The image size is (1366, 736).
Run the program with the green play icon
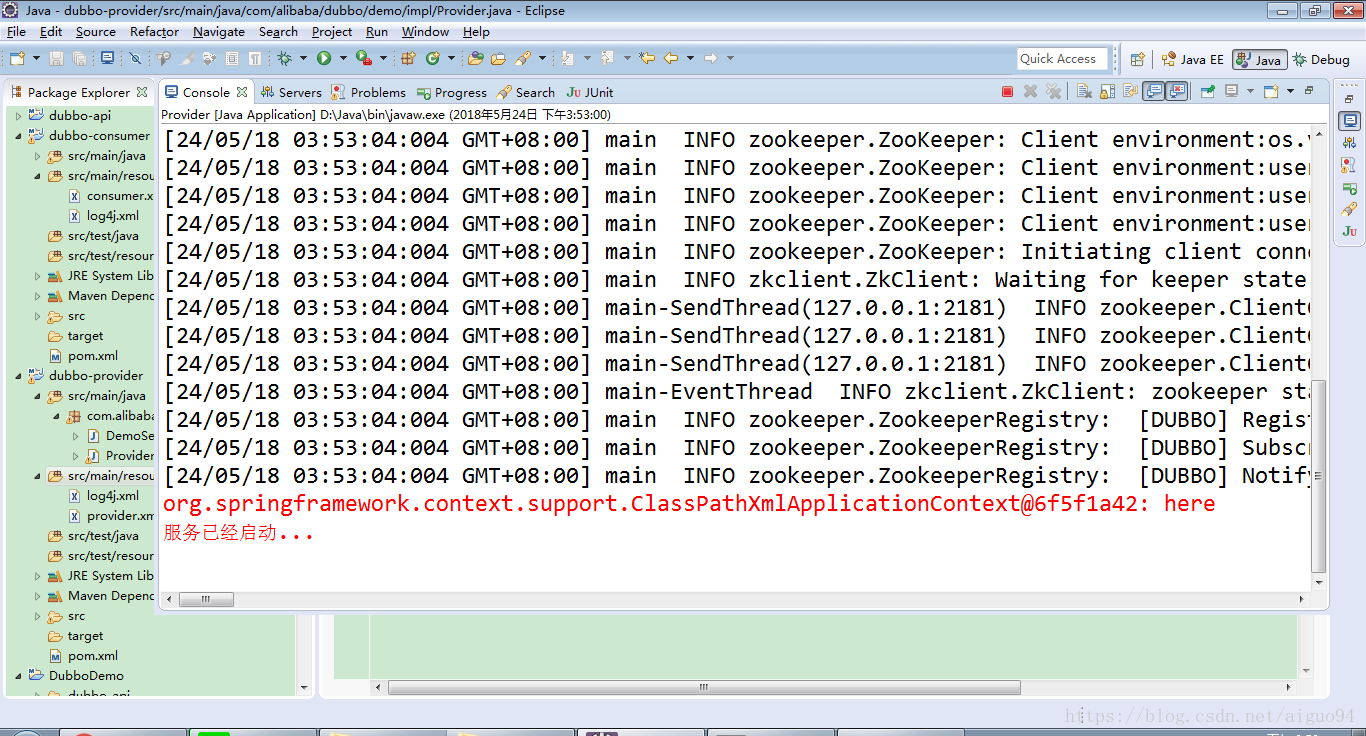click(324, 59)
